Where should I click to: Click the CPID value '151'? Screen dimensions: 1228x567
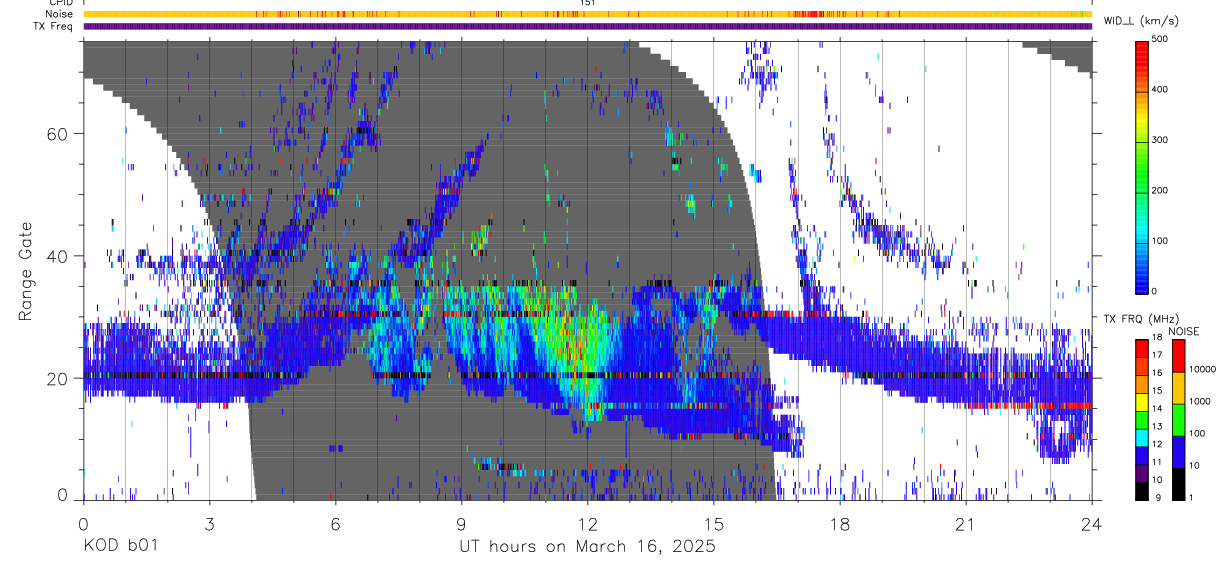[587, 3]
